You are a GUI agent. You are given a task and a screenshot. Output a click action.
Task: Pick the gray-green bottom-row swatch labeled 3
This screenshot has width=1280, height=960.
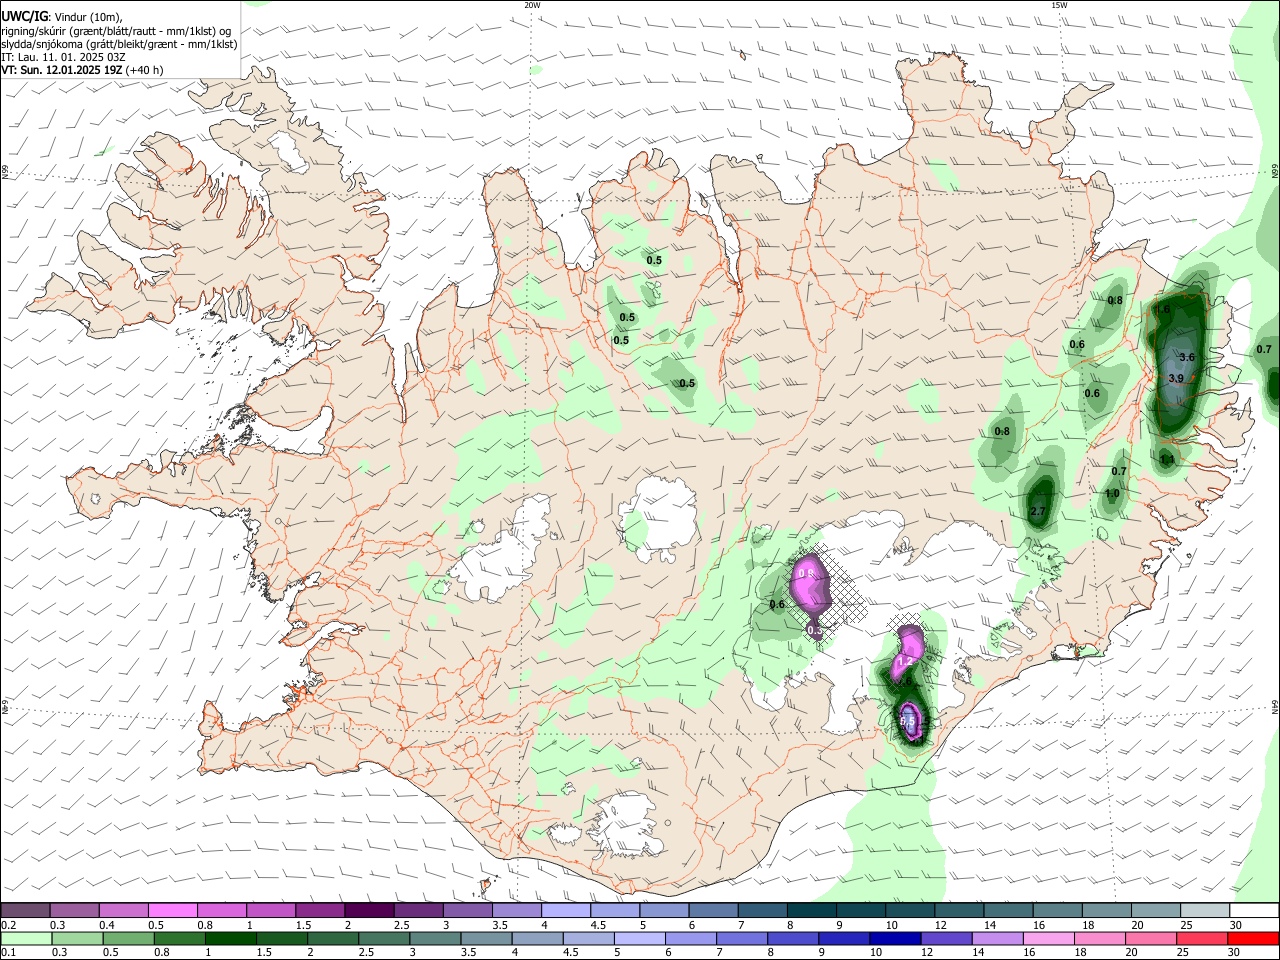pyautogui.click(x=436, y=939)
